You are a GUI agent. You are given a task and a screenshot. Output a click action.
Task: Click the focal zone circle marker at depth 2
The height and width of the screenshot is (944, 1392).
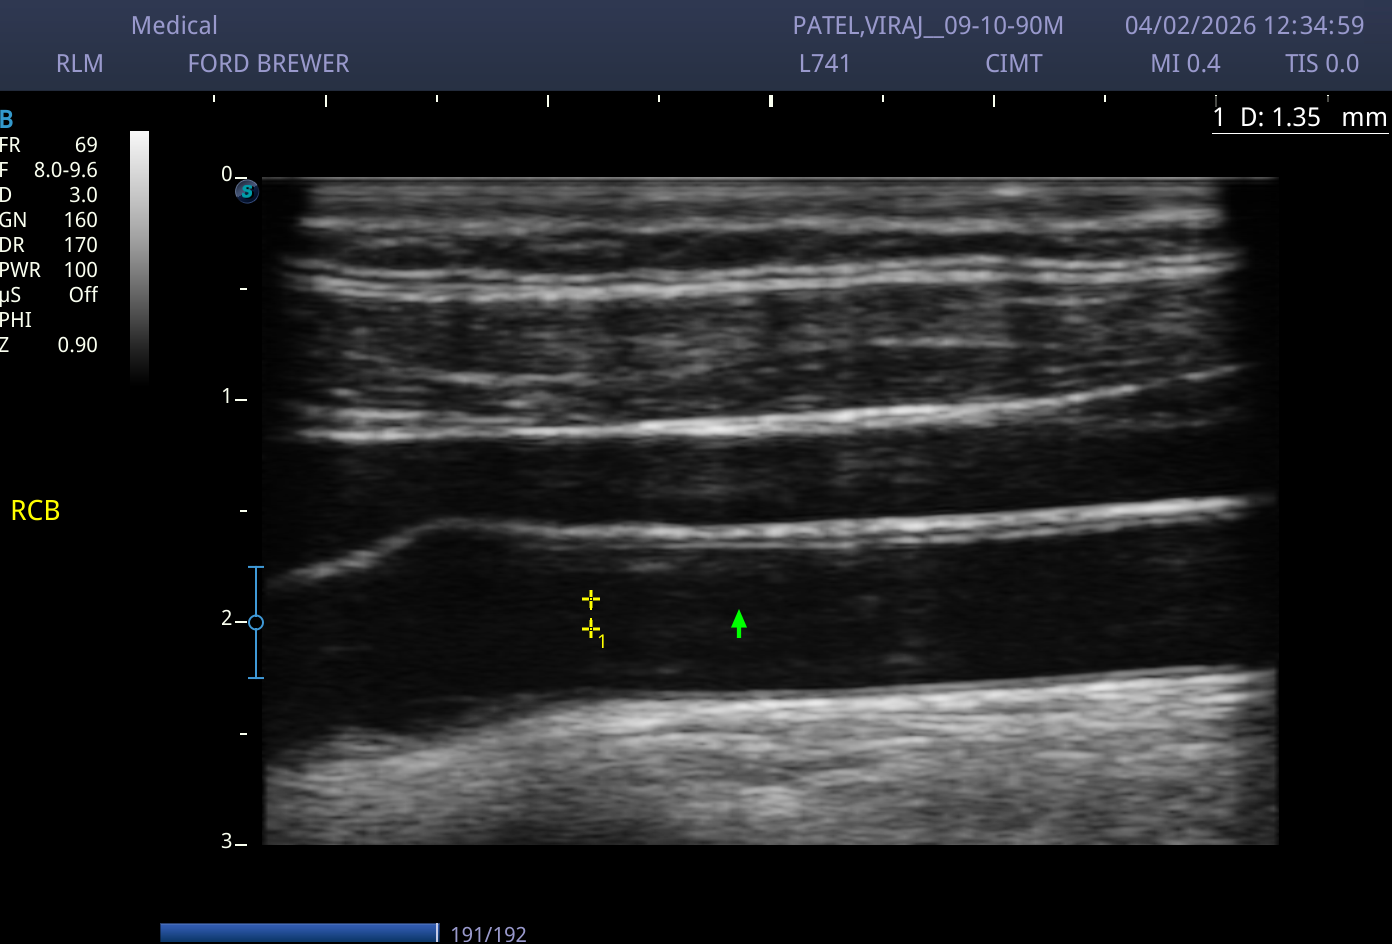(256, 622)
